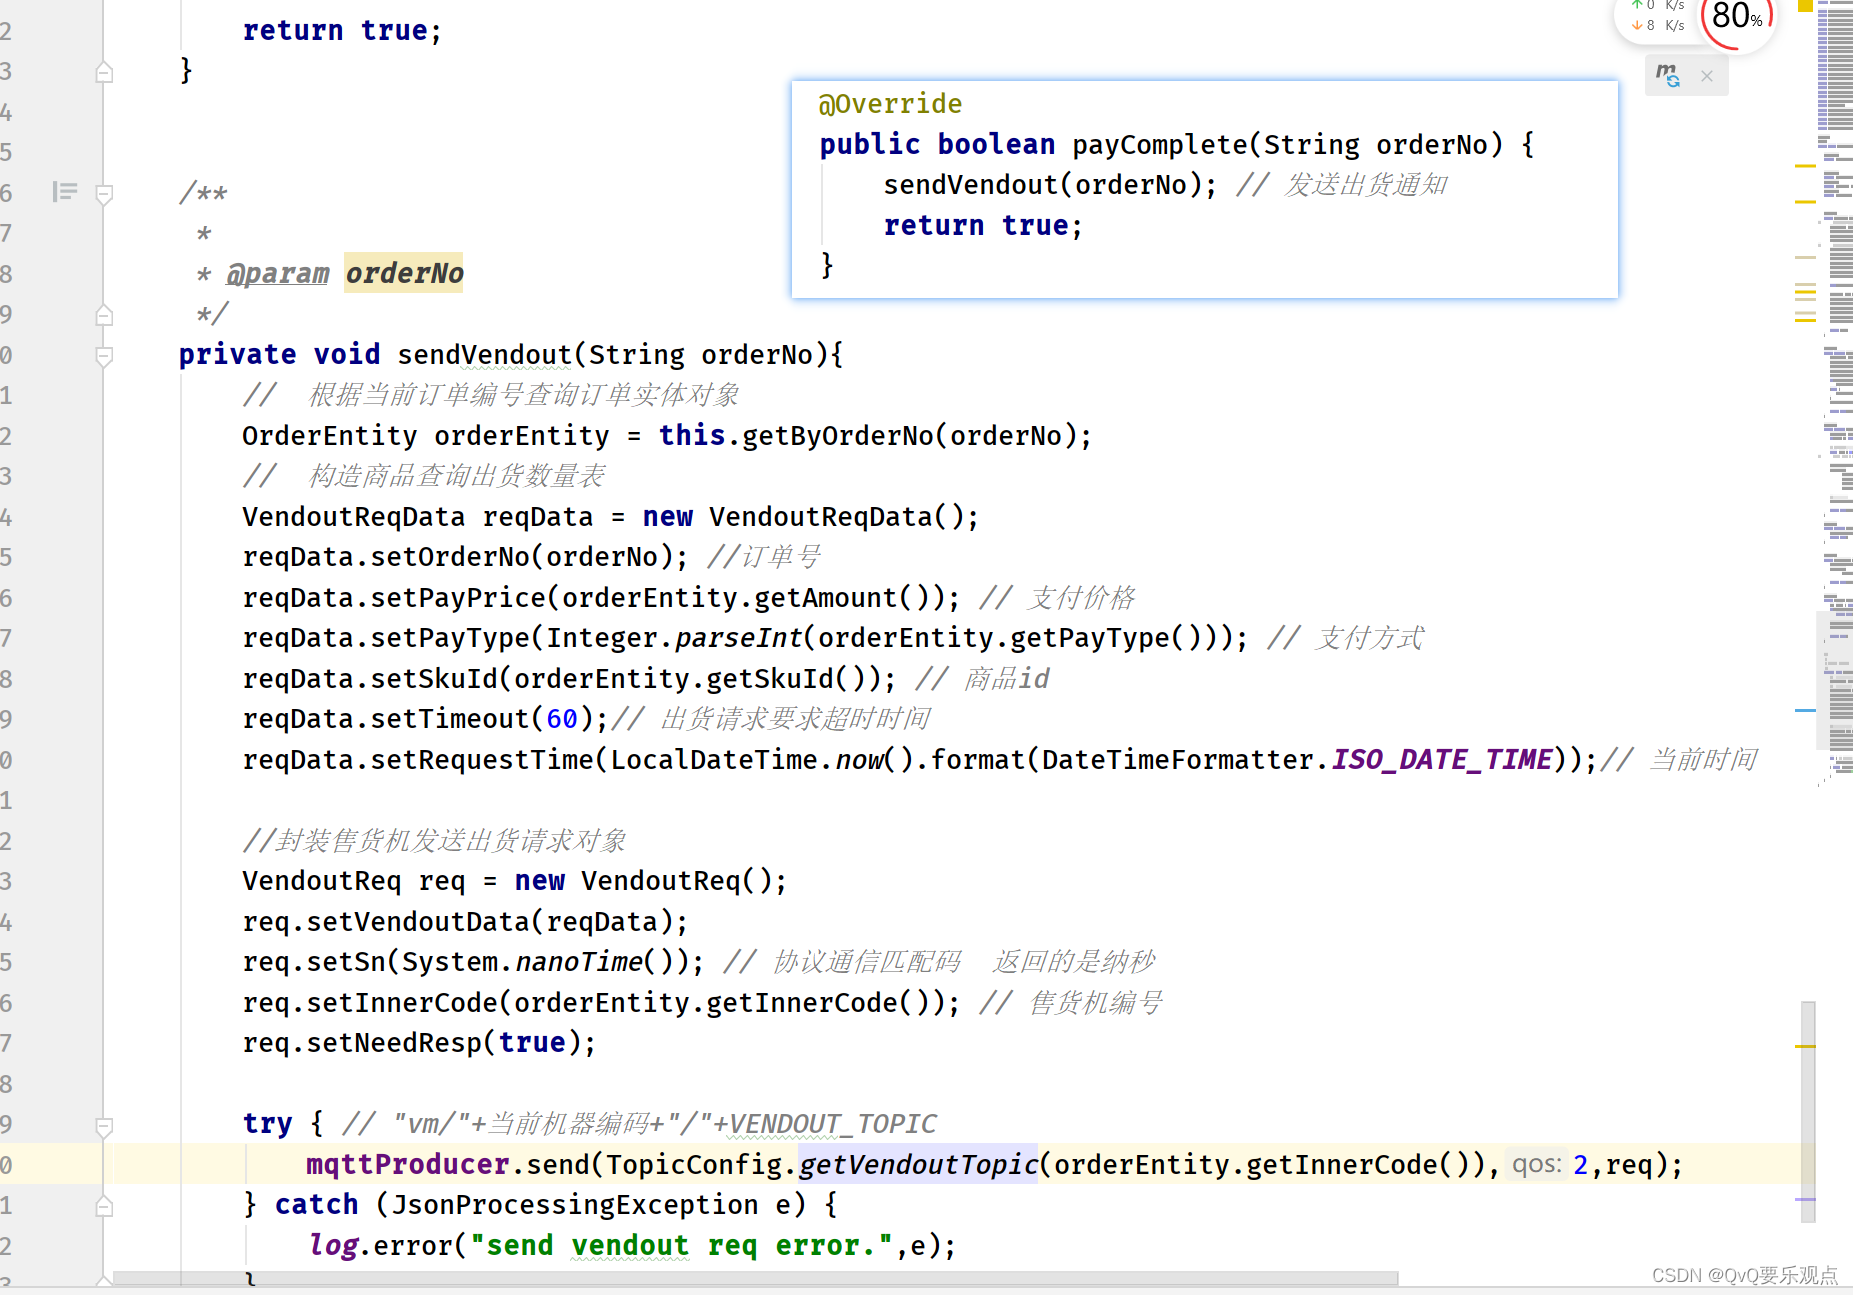Click @Override in the preview popup

(890, 104)
